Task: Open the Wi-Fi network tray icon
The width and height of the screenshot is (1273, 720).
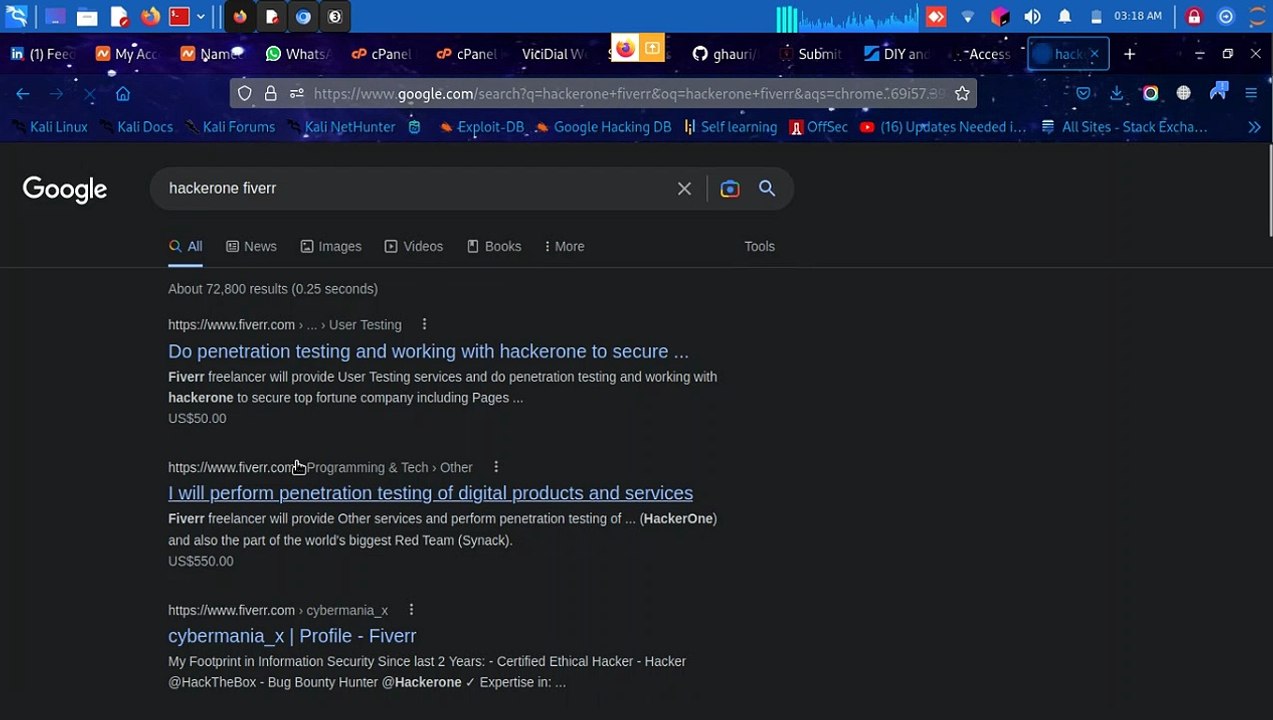Action: 967,17
